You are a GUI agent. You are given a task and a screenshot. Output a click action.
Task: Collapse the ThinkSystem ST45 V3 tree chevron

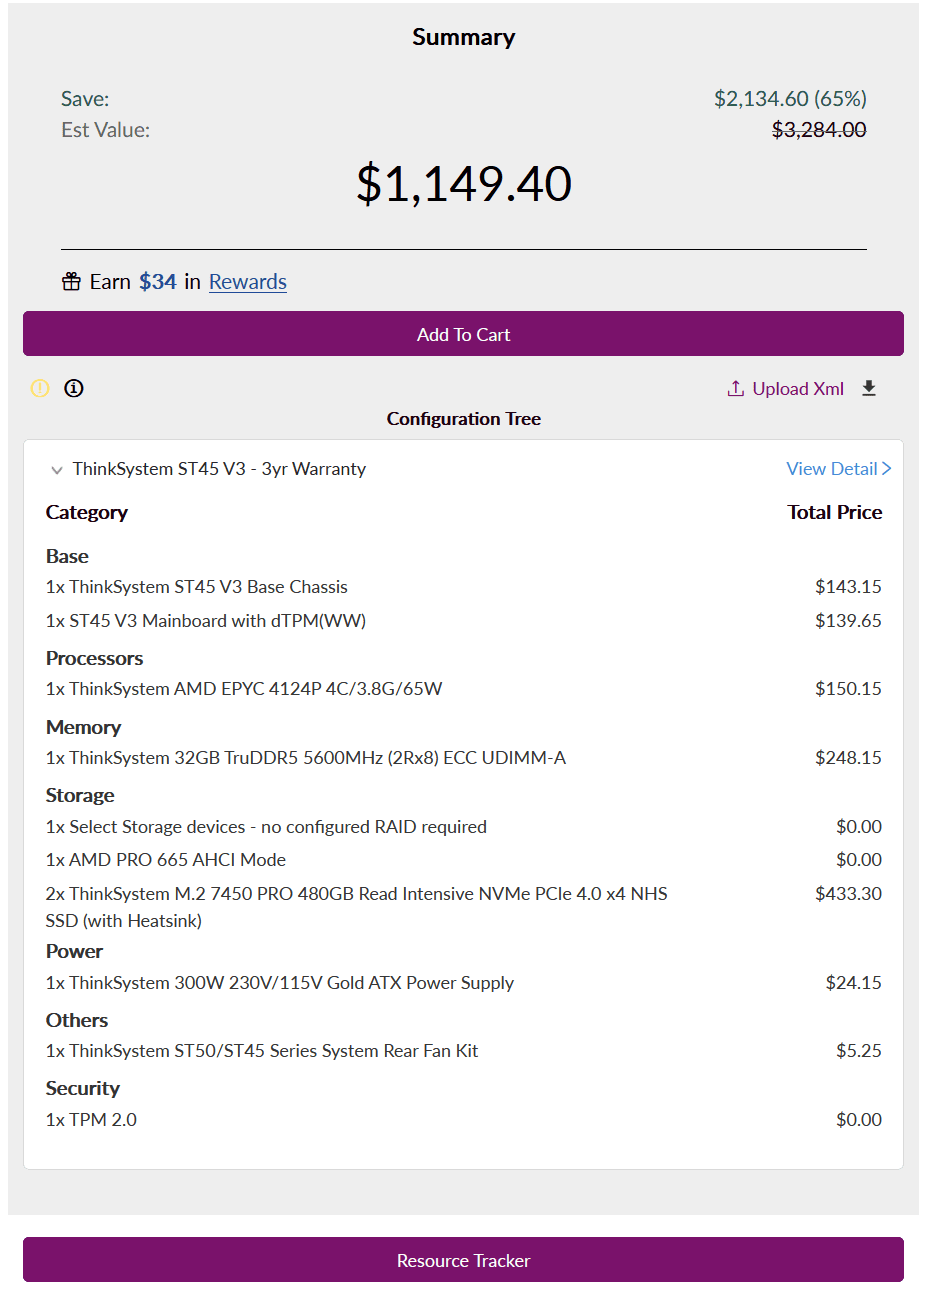coord(57,470)
